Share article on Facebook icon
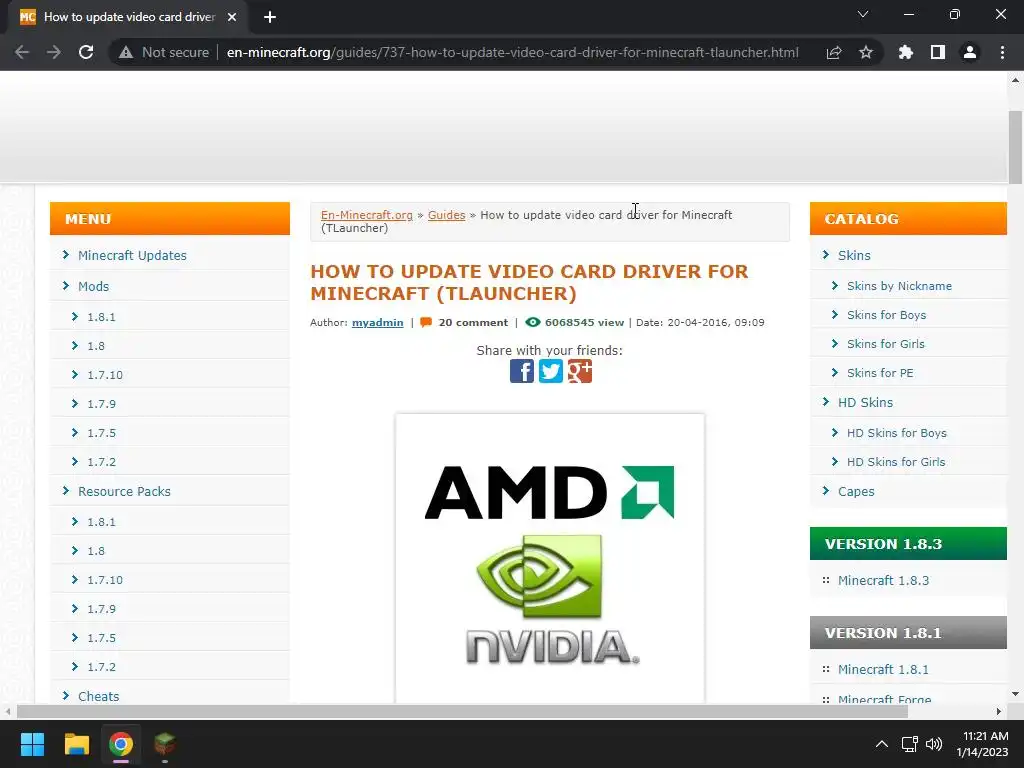Viewport: 1024px width, 768px height. click(522, 371)
